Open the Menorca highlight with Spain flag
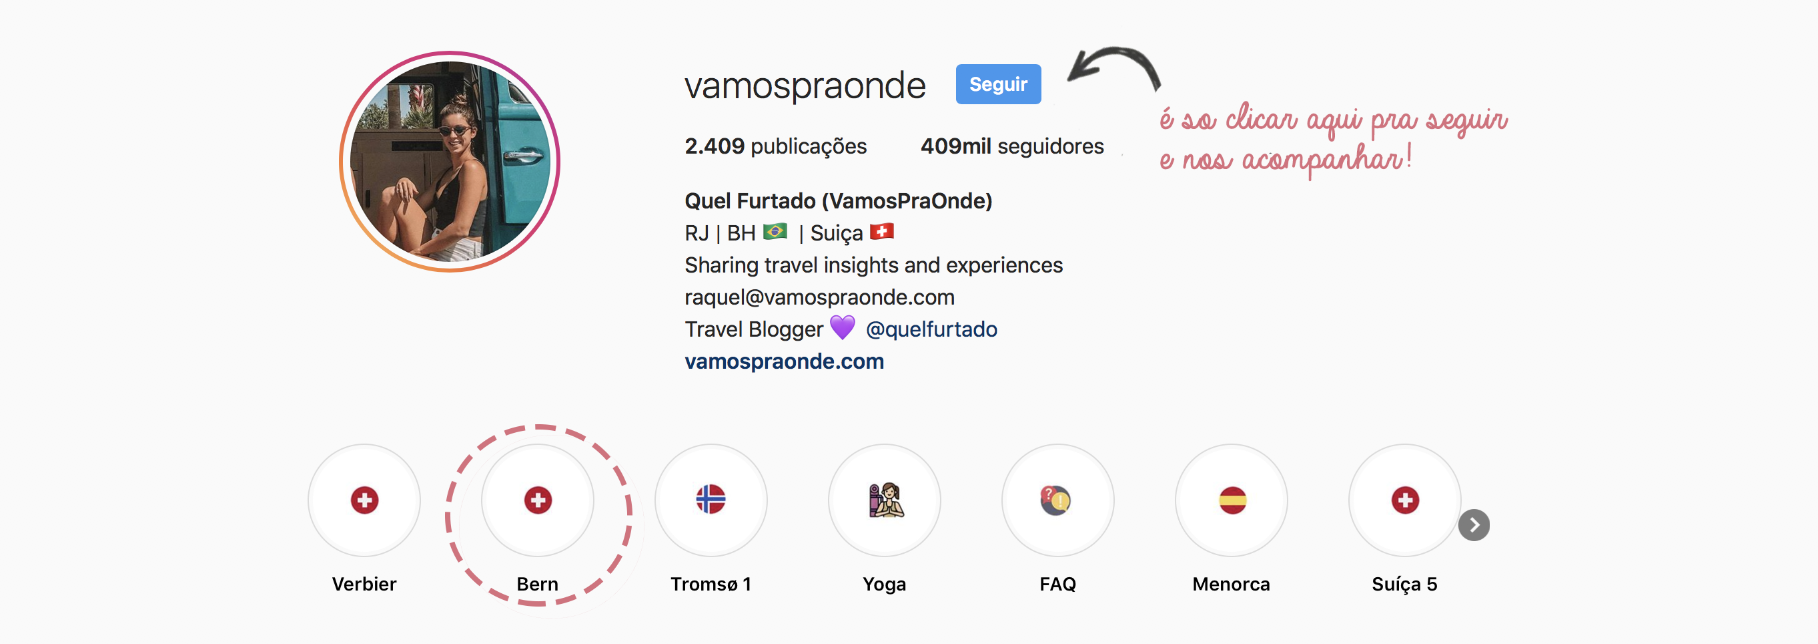 click(1231, 500)
